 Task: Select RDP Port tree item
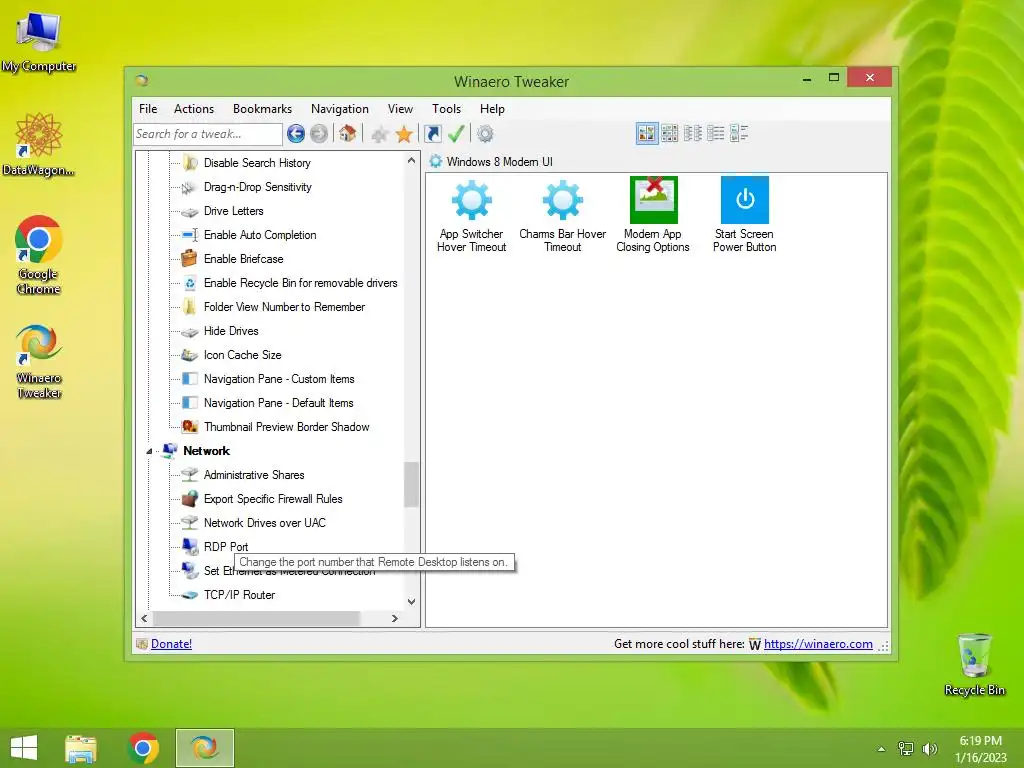226,547
